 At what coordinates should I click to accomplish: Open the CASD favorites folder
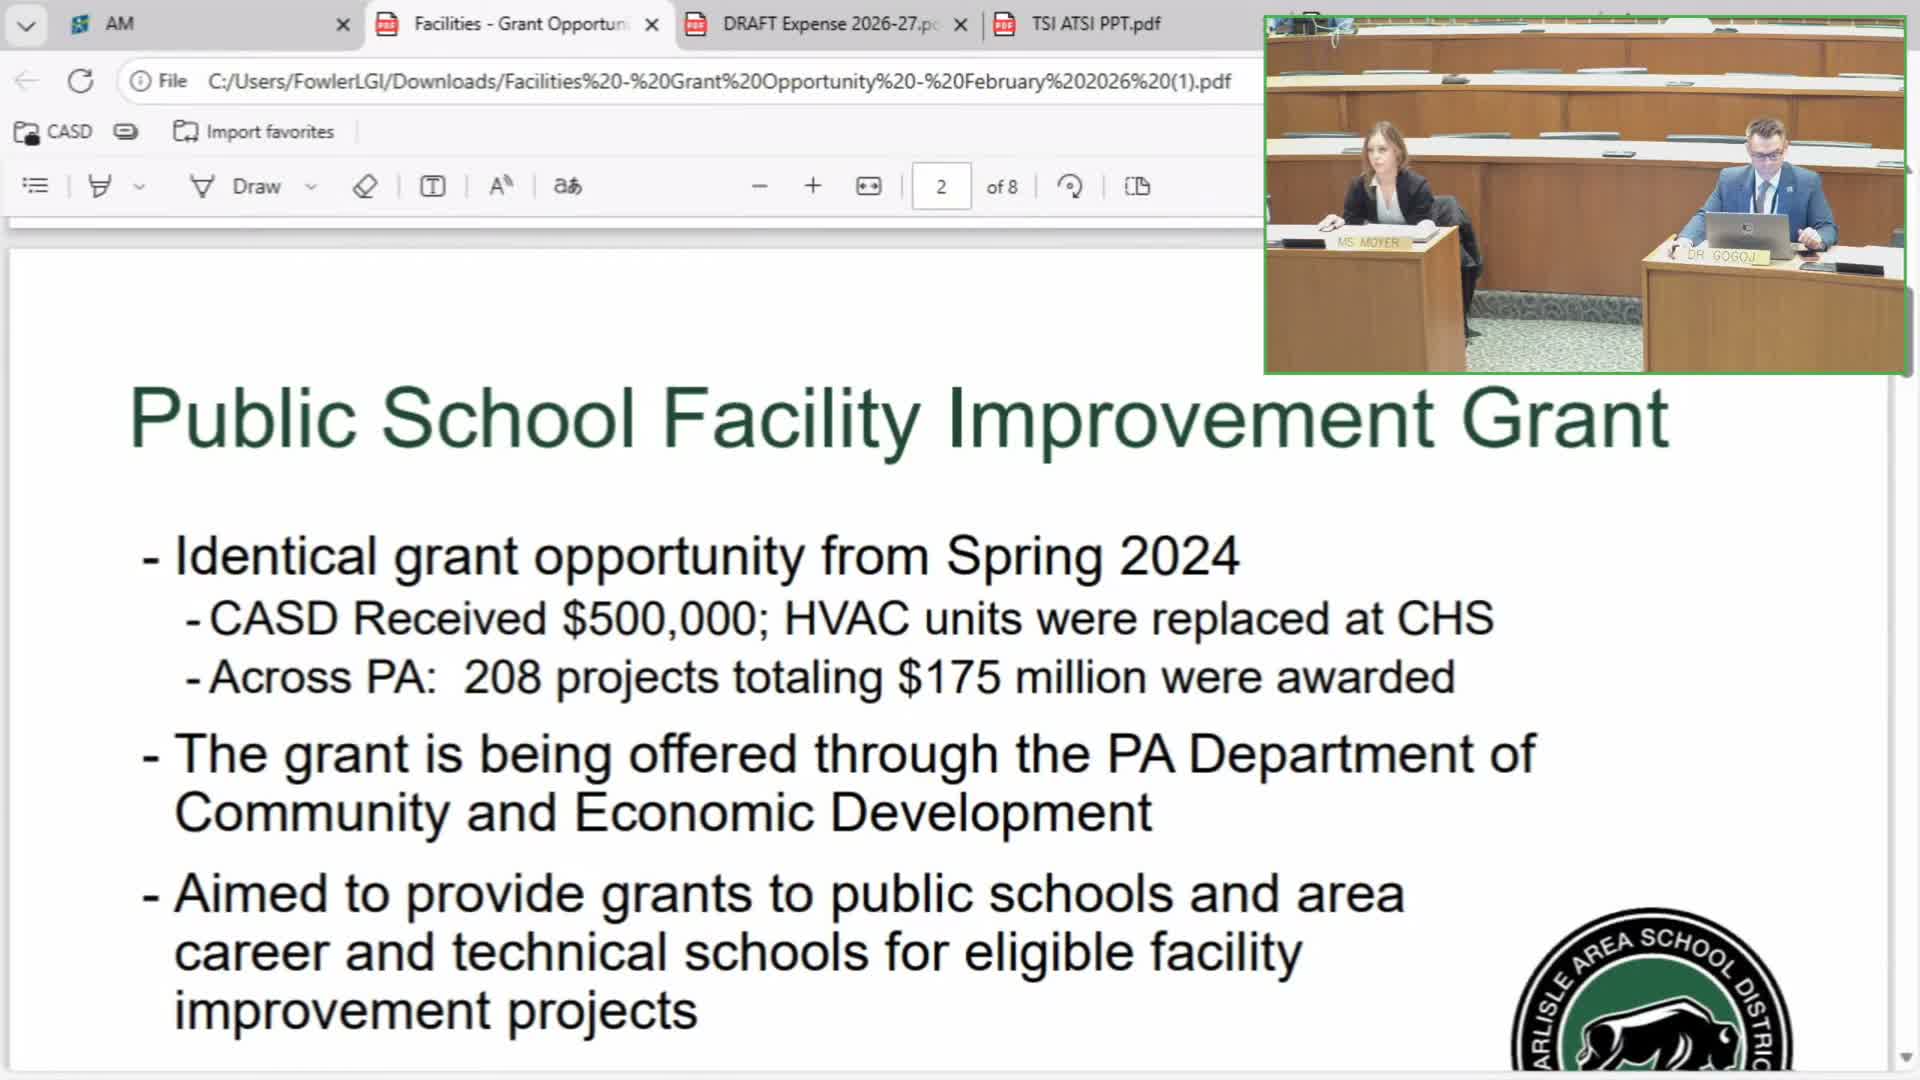coord(54,132)
